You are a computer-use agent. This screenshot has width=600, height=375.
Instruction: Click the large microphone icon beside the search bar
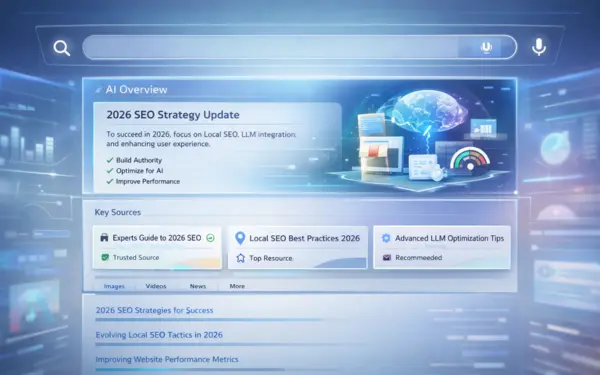coord(539,47)
